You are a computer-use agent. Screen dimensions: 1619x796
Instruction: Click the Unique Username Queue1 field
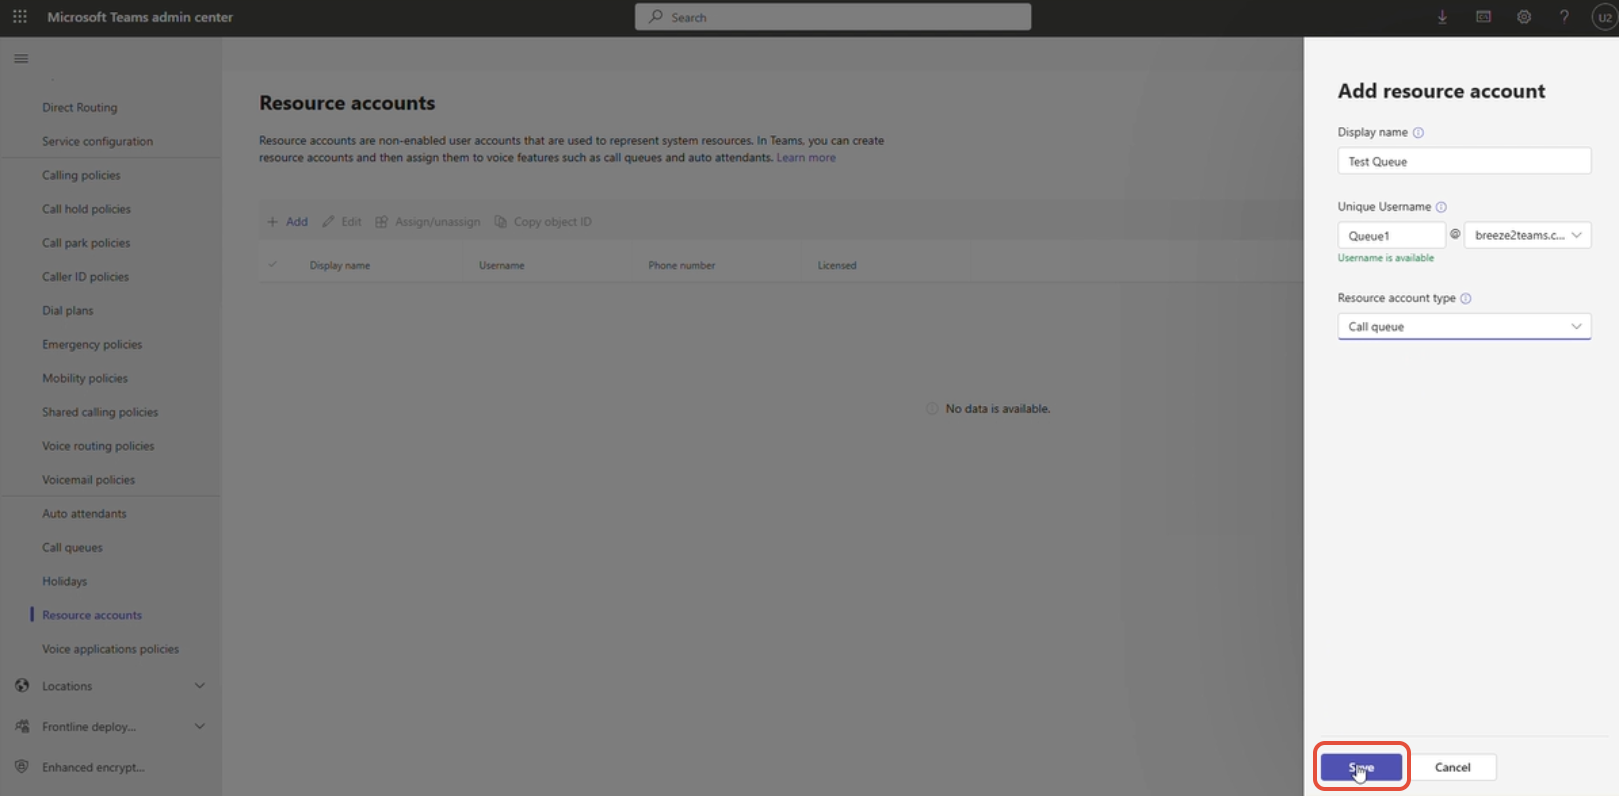pos(1391,236)
